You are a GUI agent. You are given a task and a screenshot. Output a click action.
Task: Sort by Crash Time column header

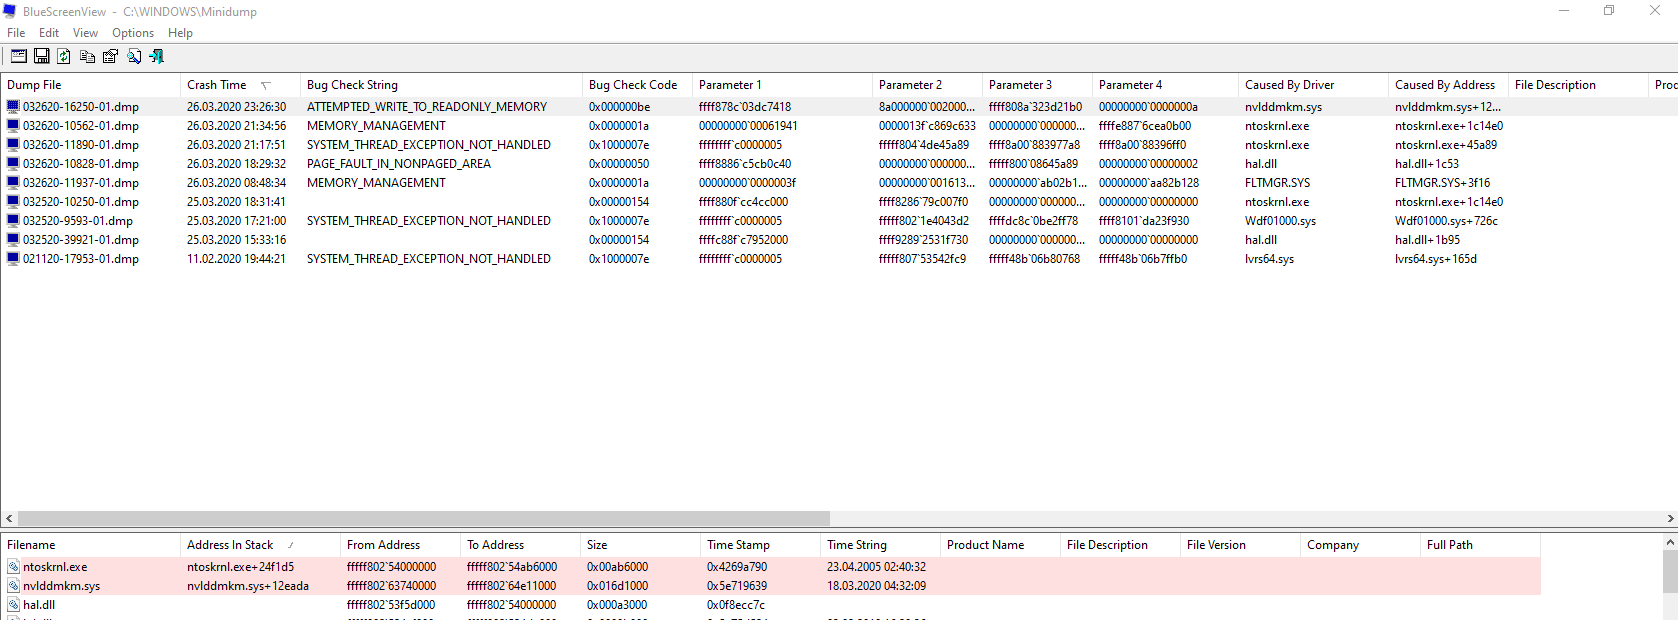tap(240, 85)
